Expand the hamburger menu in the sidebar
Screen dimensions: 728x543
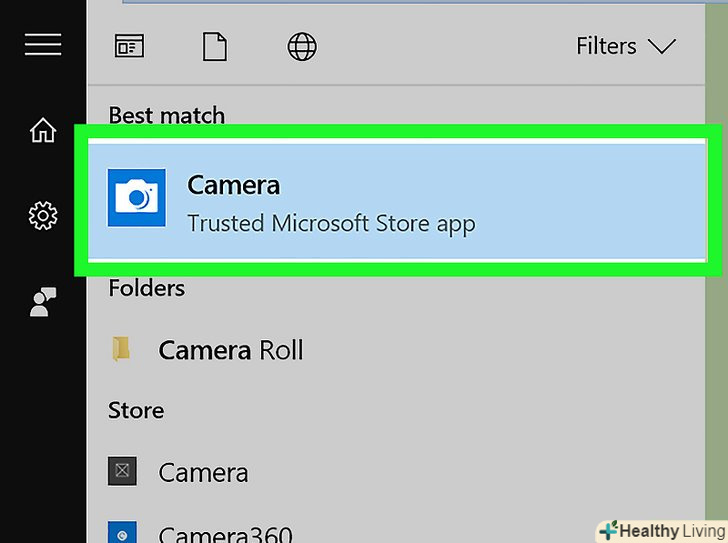pyautogui.click(x=43, y=45)
